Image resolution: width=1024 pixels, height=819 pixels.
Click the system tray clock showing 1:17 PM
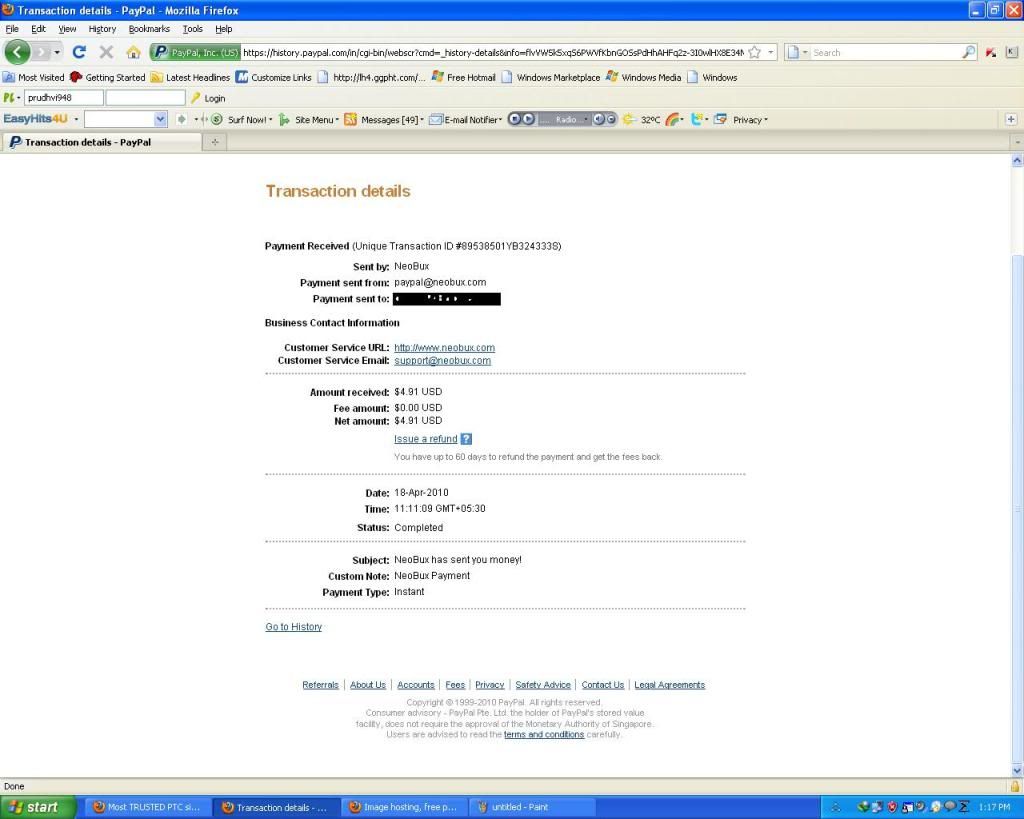(x=994, y=807)
